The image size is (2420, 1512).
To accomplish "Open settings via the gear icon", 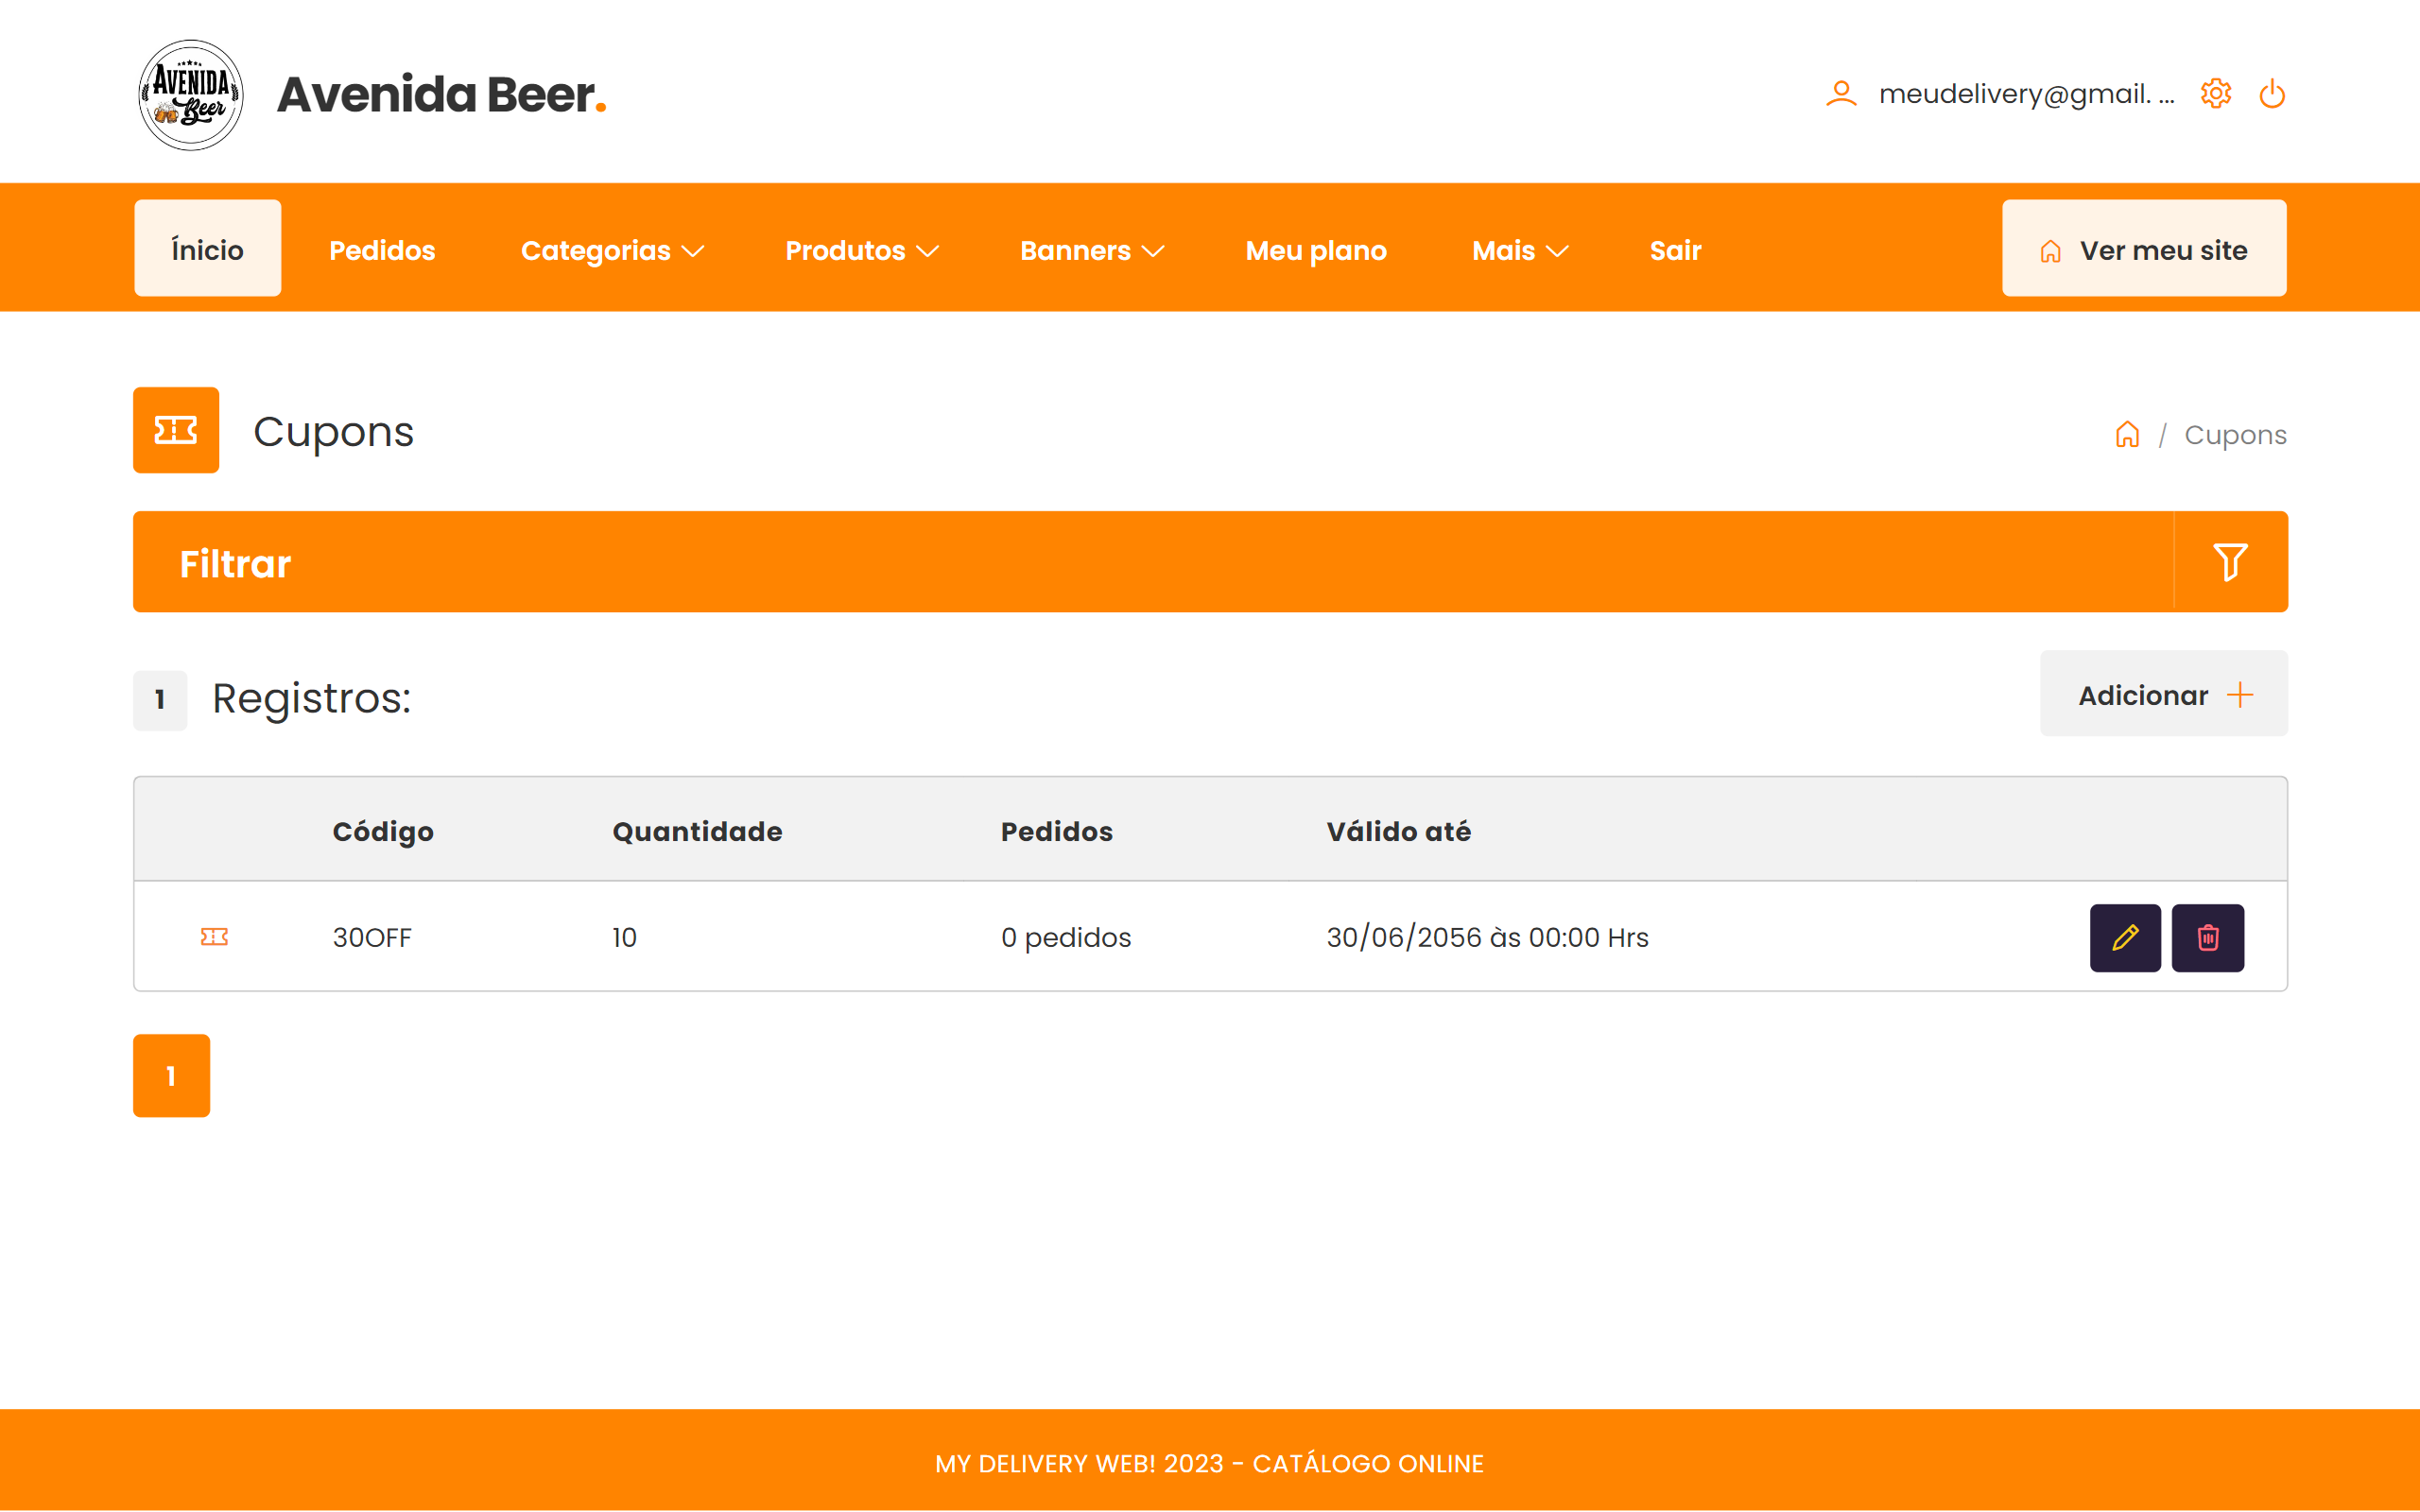I will pos(2215,94).
